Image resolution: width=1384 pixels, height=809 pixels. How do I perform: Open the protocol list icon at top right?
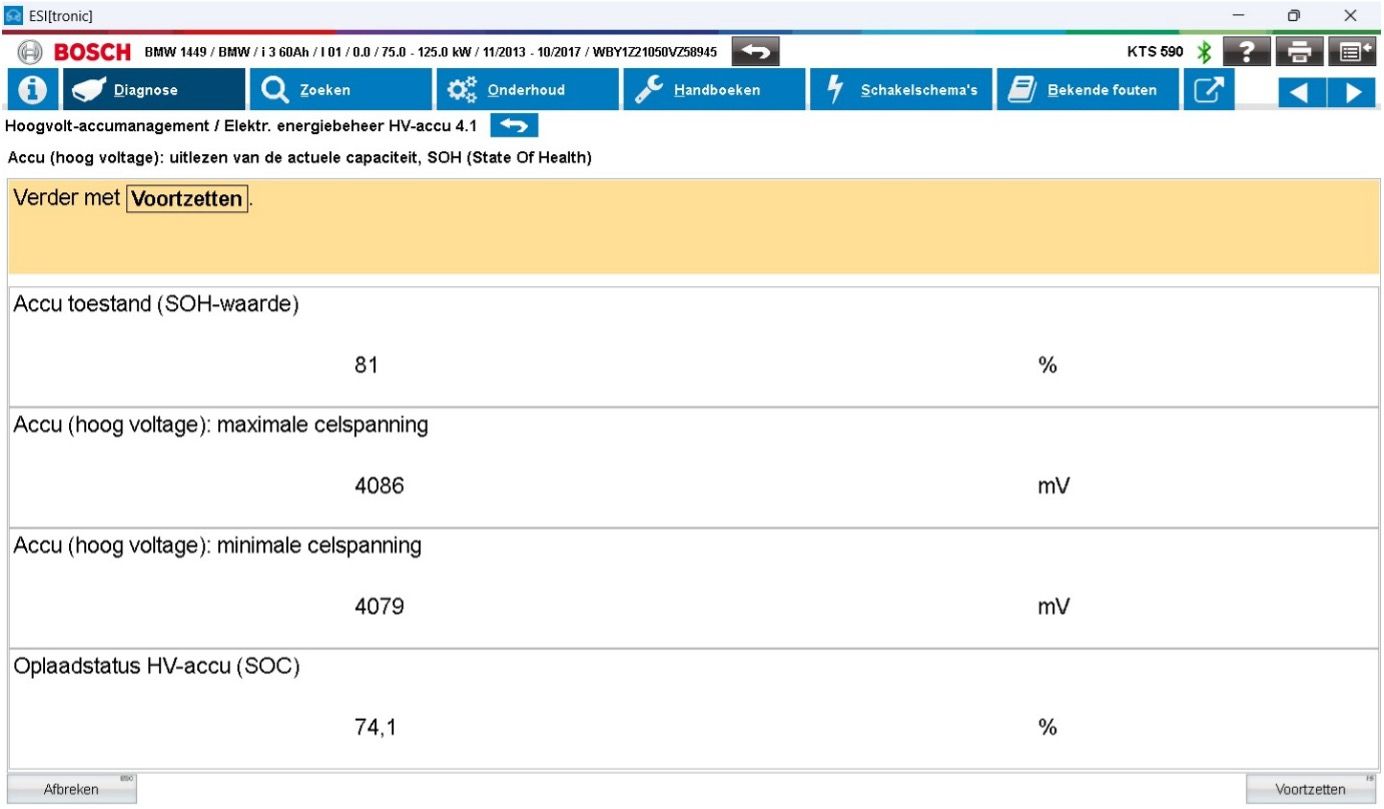[x=1355, y=52]
